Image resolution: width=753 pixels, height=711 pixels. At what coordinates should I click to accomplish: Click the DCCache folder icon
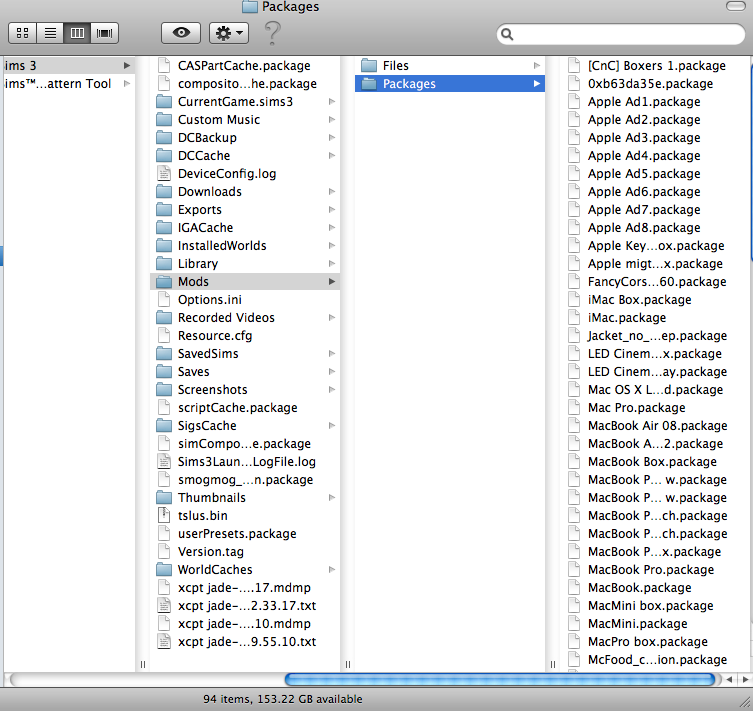(x=164, y=156)
